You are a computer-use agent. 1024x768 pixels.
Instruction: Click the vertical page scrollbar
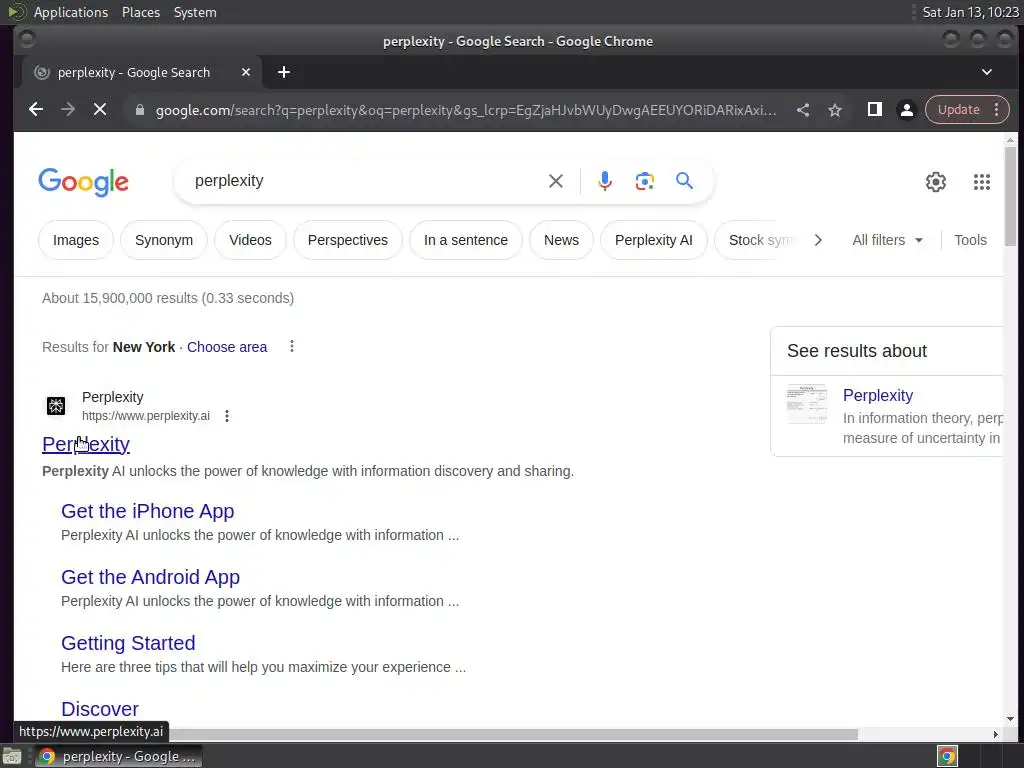[1010, 197]
